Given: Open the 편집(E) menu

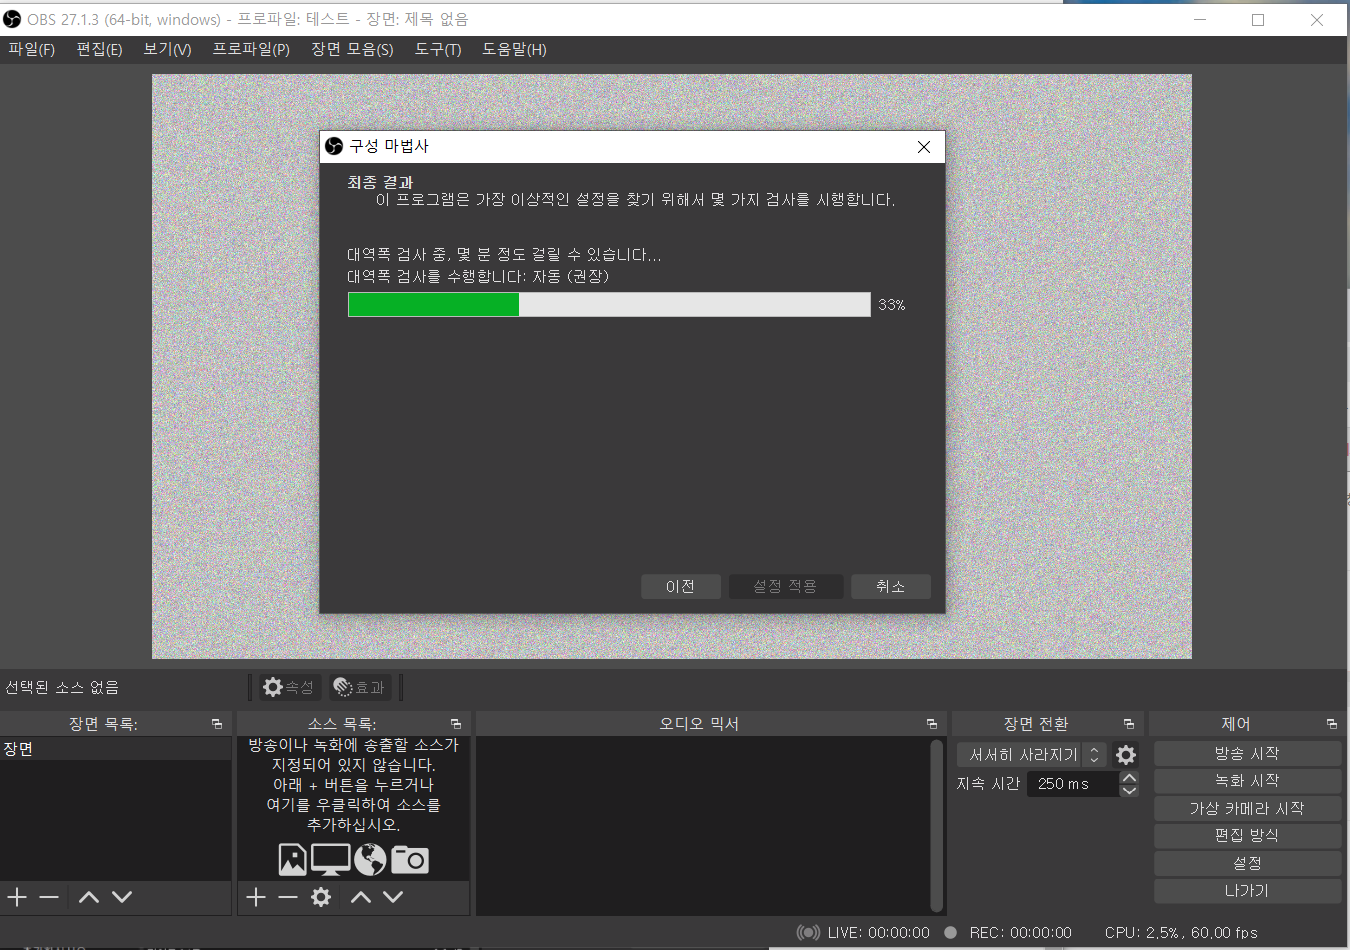Looking at the screenshot, I should (99, 49).
